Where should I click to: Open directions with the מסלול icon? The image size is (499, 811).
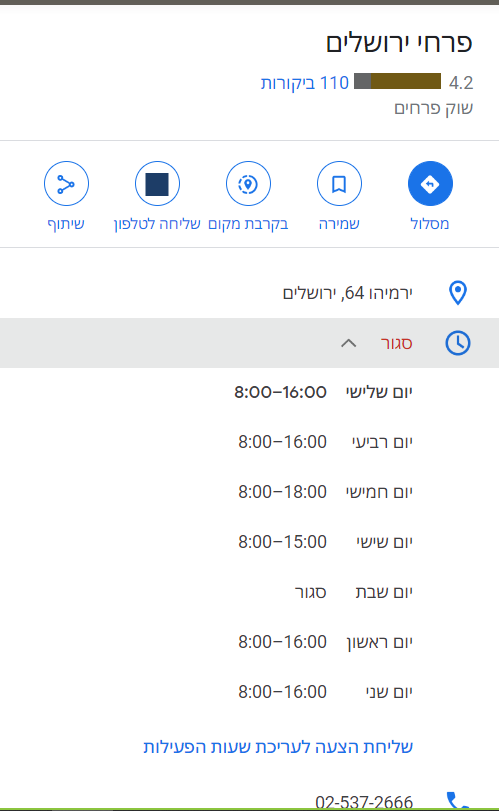coord(430,184)
